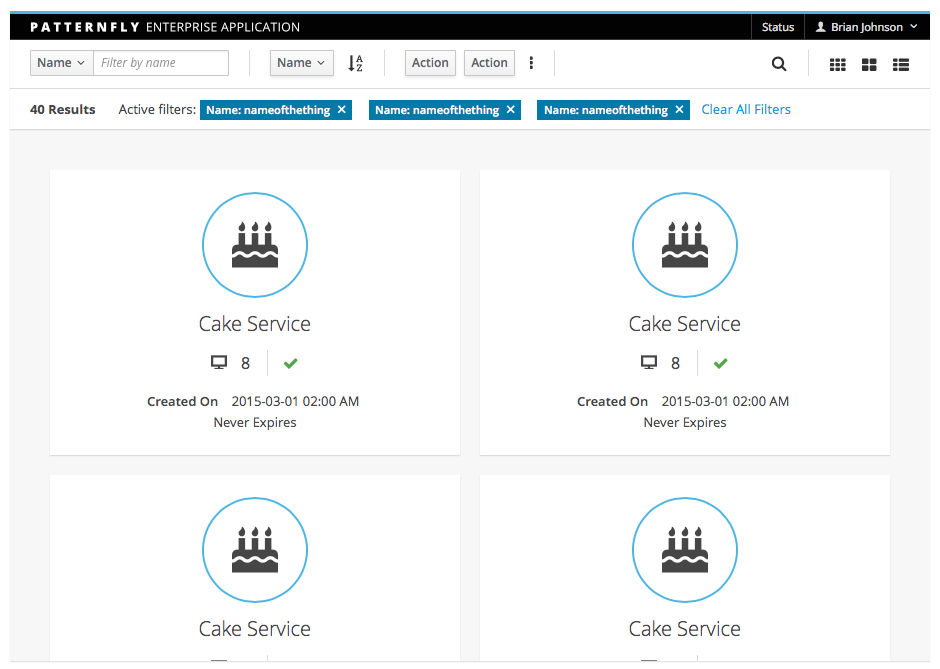Viewport: 940px width, 669px height.
Task: Open the kebab more-actions menu
Action: tap(531, 63)
